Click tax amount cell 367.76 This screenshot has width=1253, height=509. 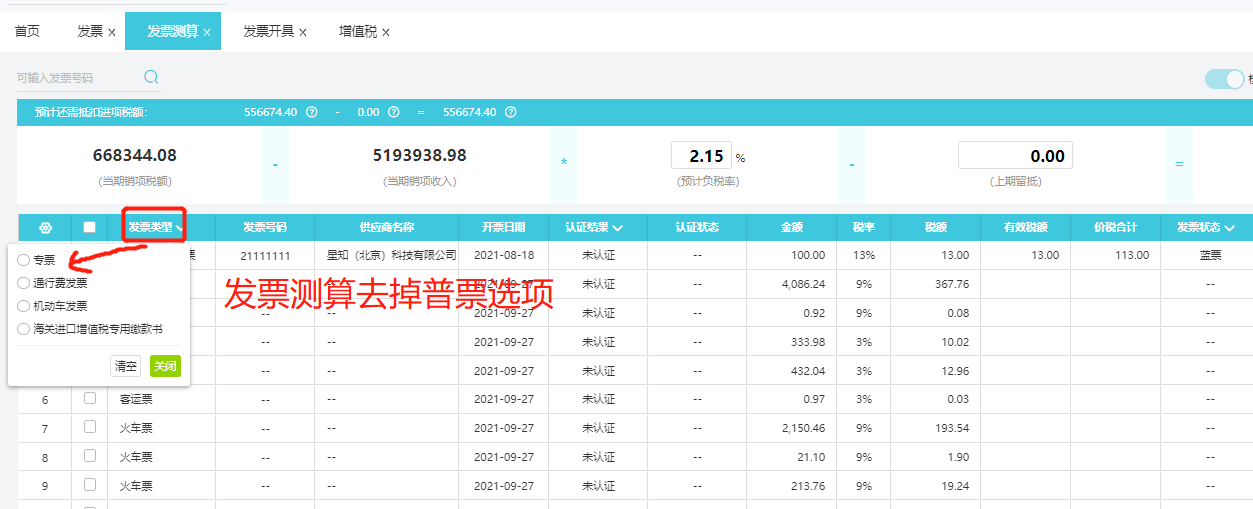point(935,284)
